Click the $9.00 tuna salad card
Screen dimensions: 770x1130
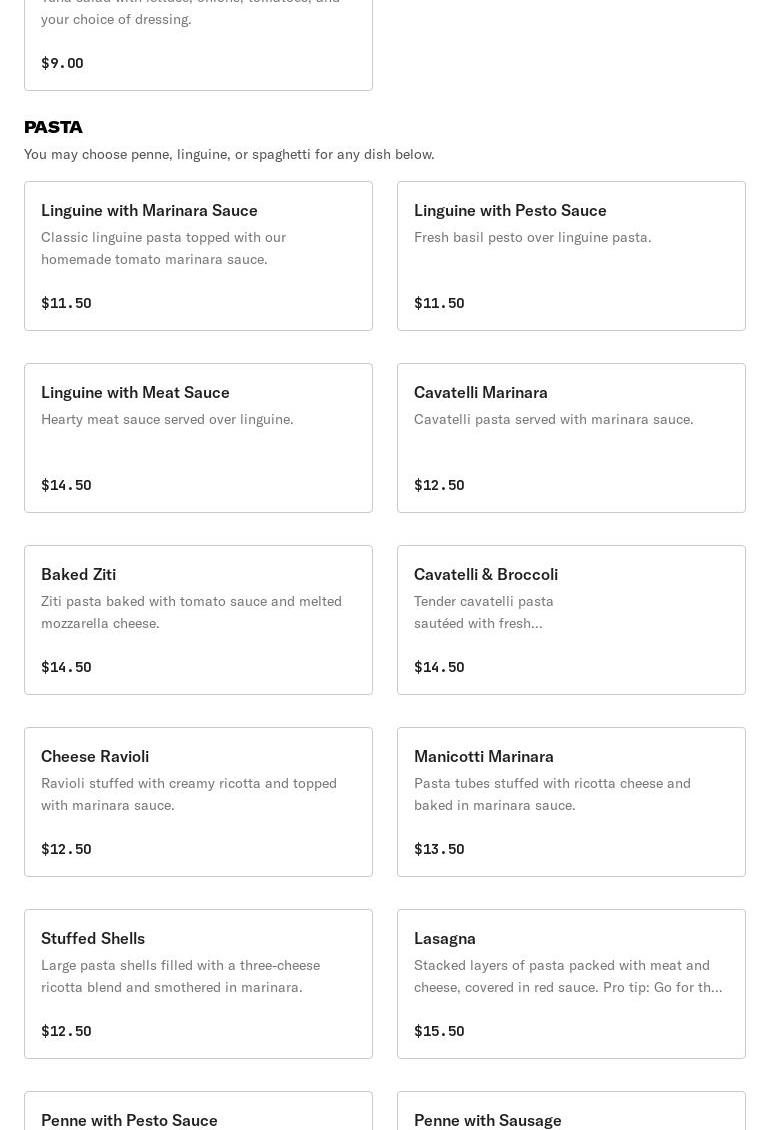198,45
